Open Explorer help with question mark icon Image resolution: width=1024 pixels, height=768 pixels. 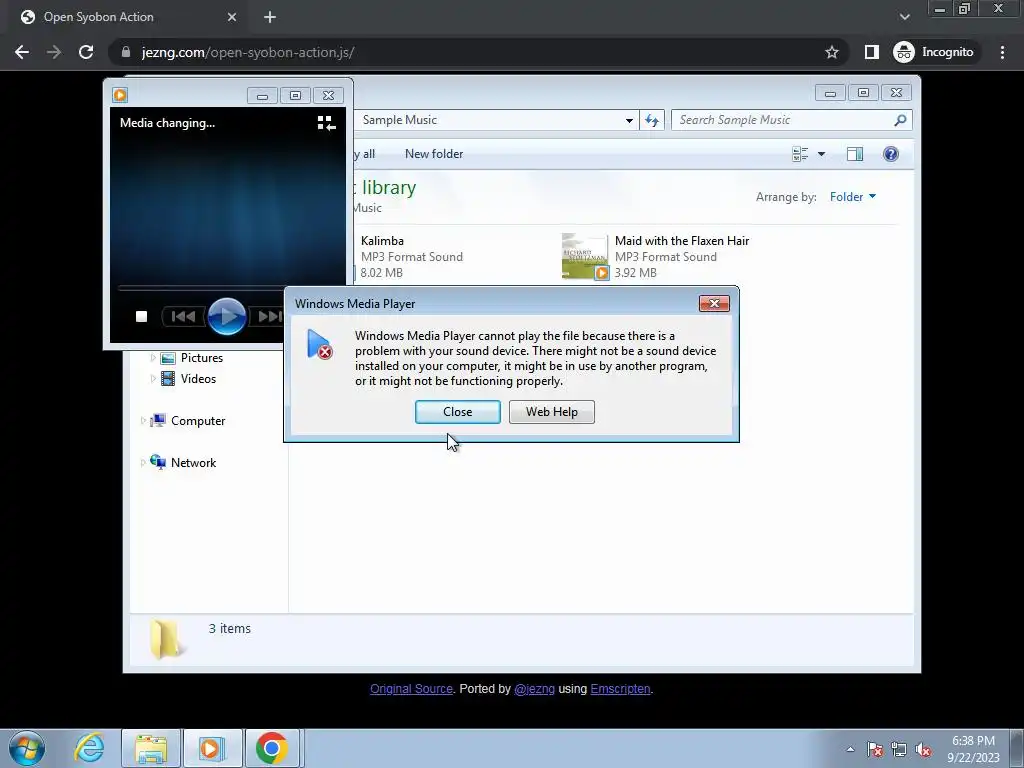click(891, 154)
